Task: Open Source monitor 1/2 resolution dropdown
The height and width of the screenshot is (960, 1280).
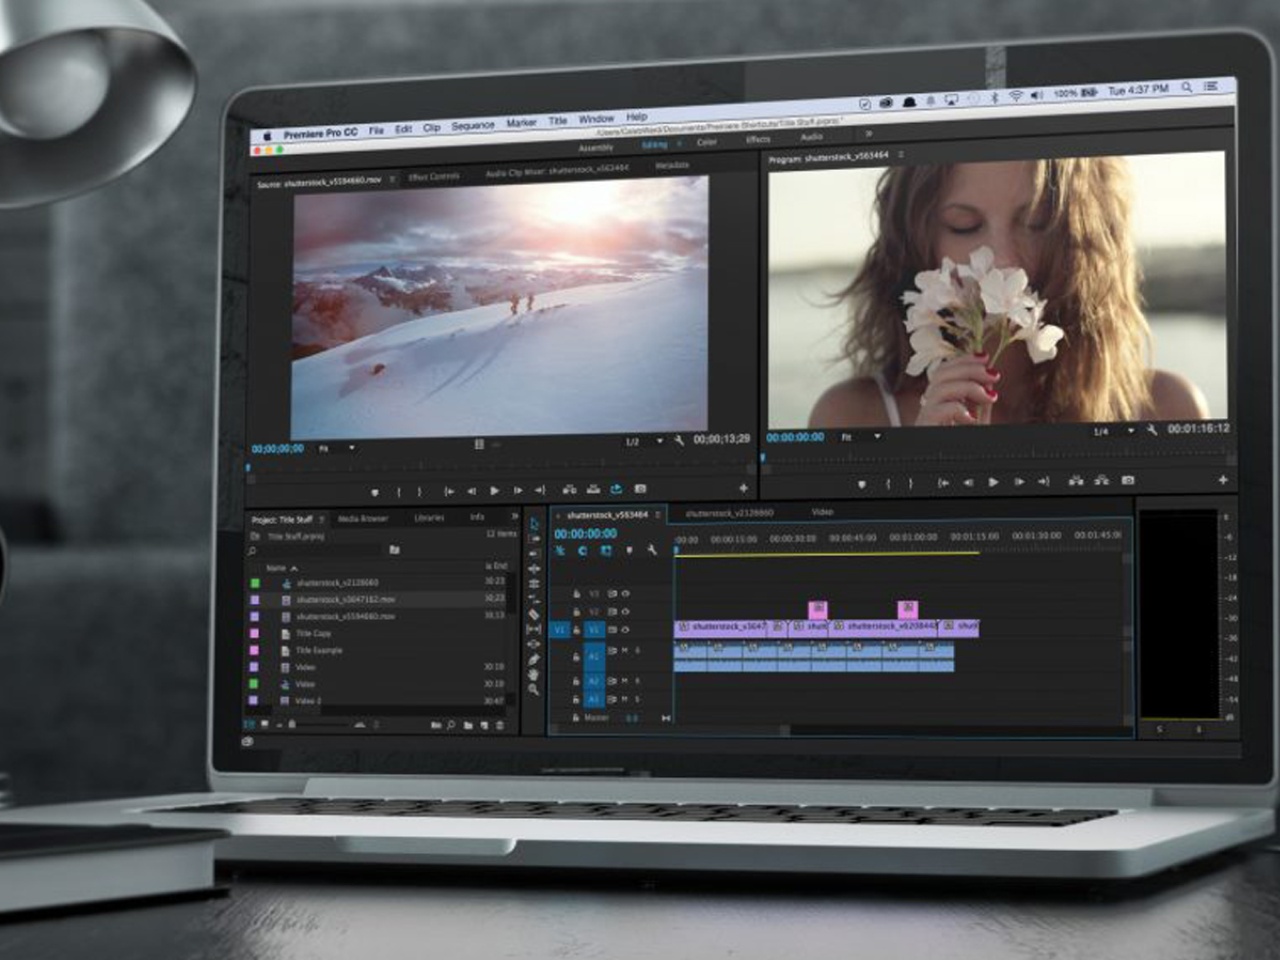Action: 659,441
